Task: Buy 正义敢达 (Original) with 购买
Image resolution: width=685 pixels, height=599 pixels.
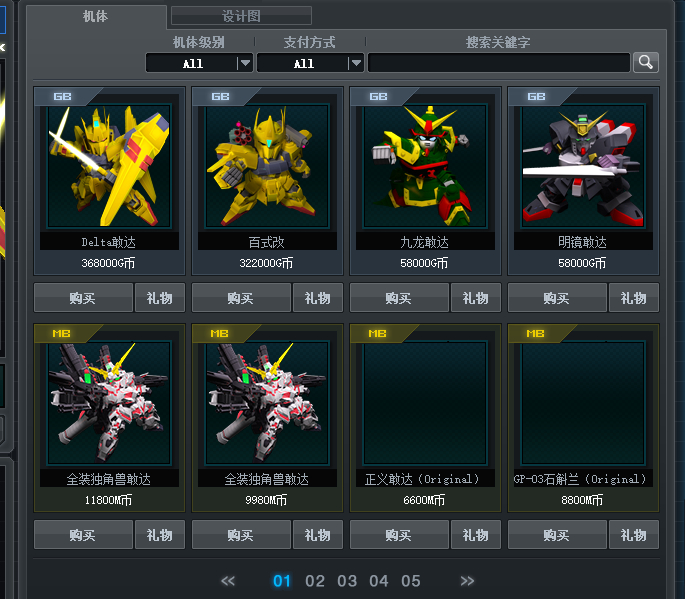Action: coord(399,534)
